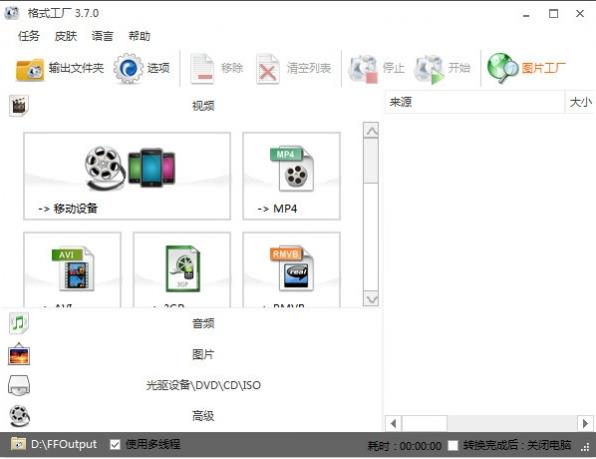
Task: Click the format list vertical scrollbar thumb
Action: [x=371, y=161]
